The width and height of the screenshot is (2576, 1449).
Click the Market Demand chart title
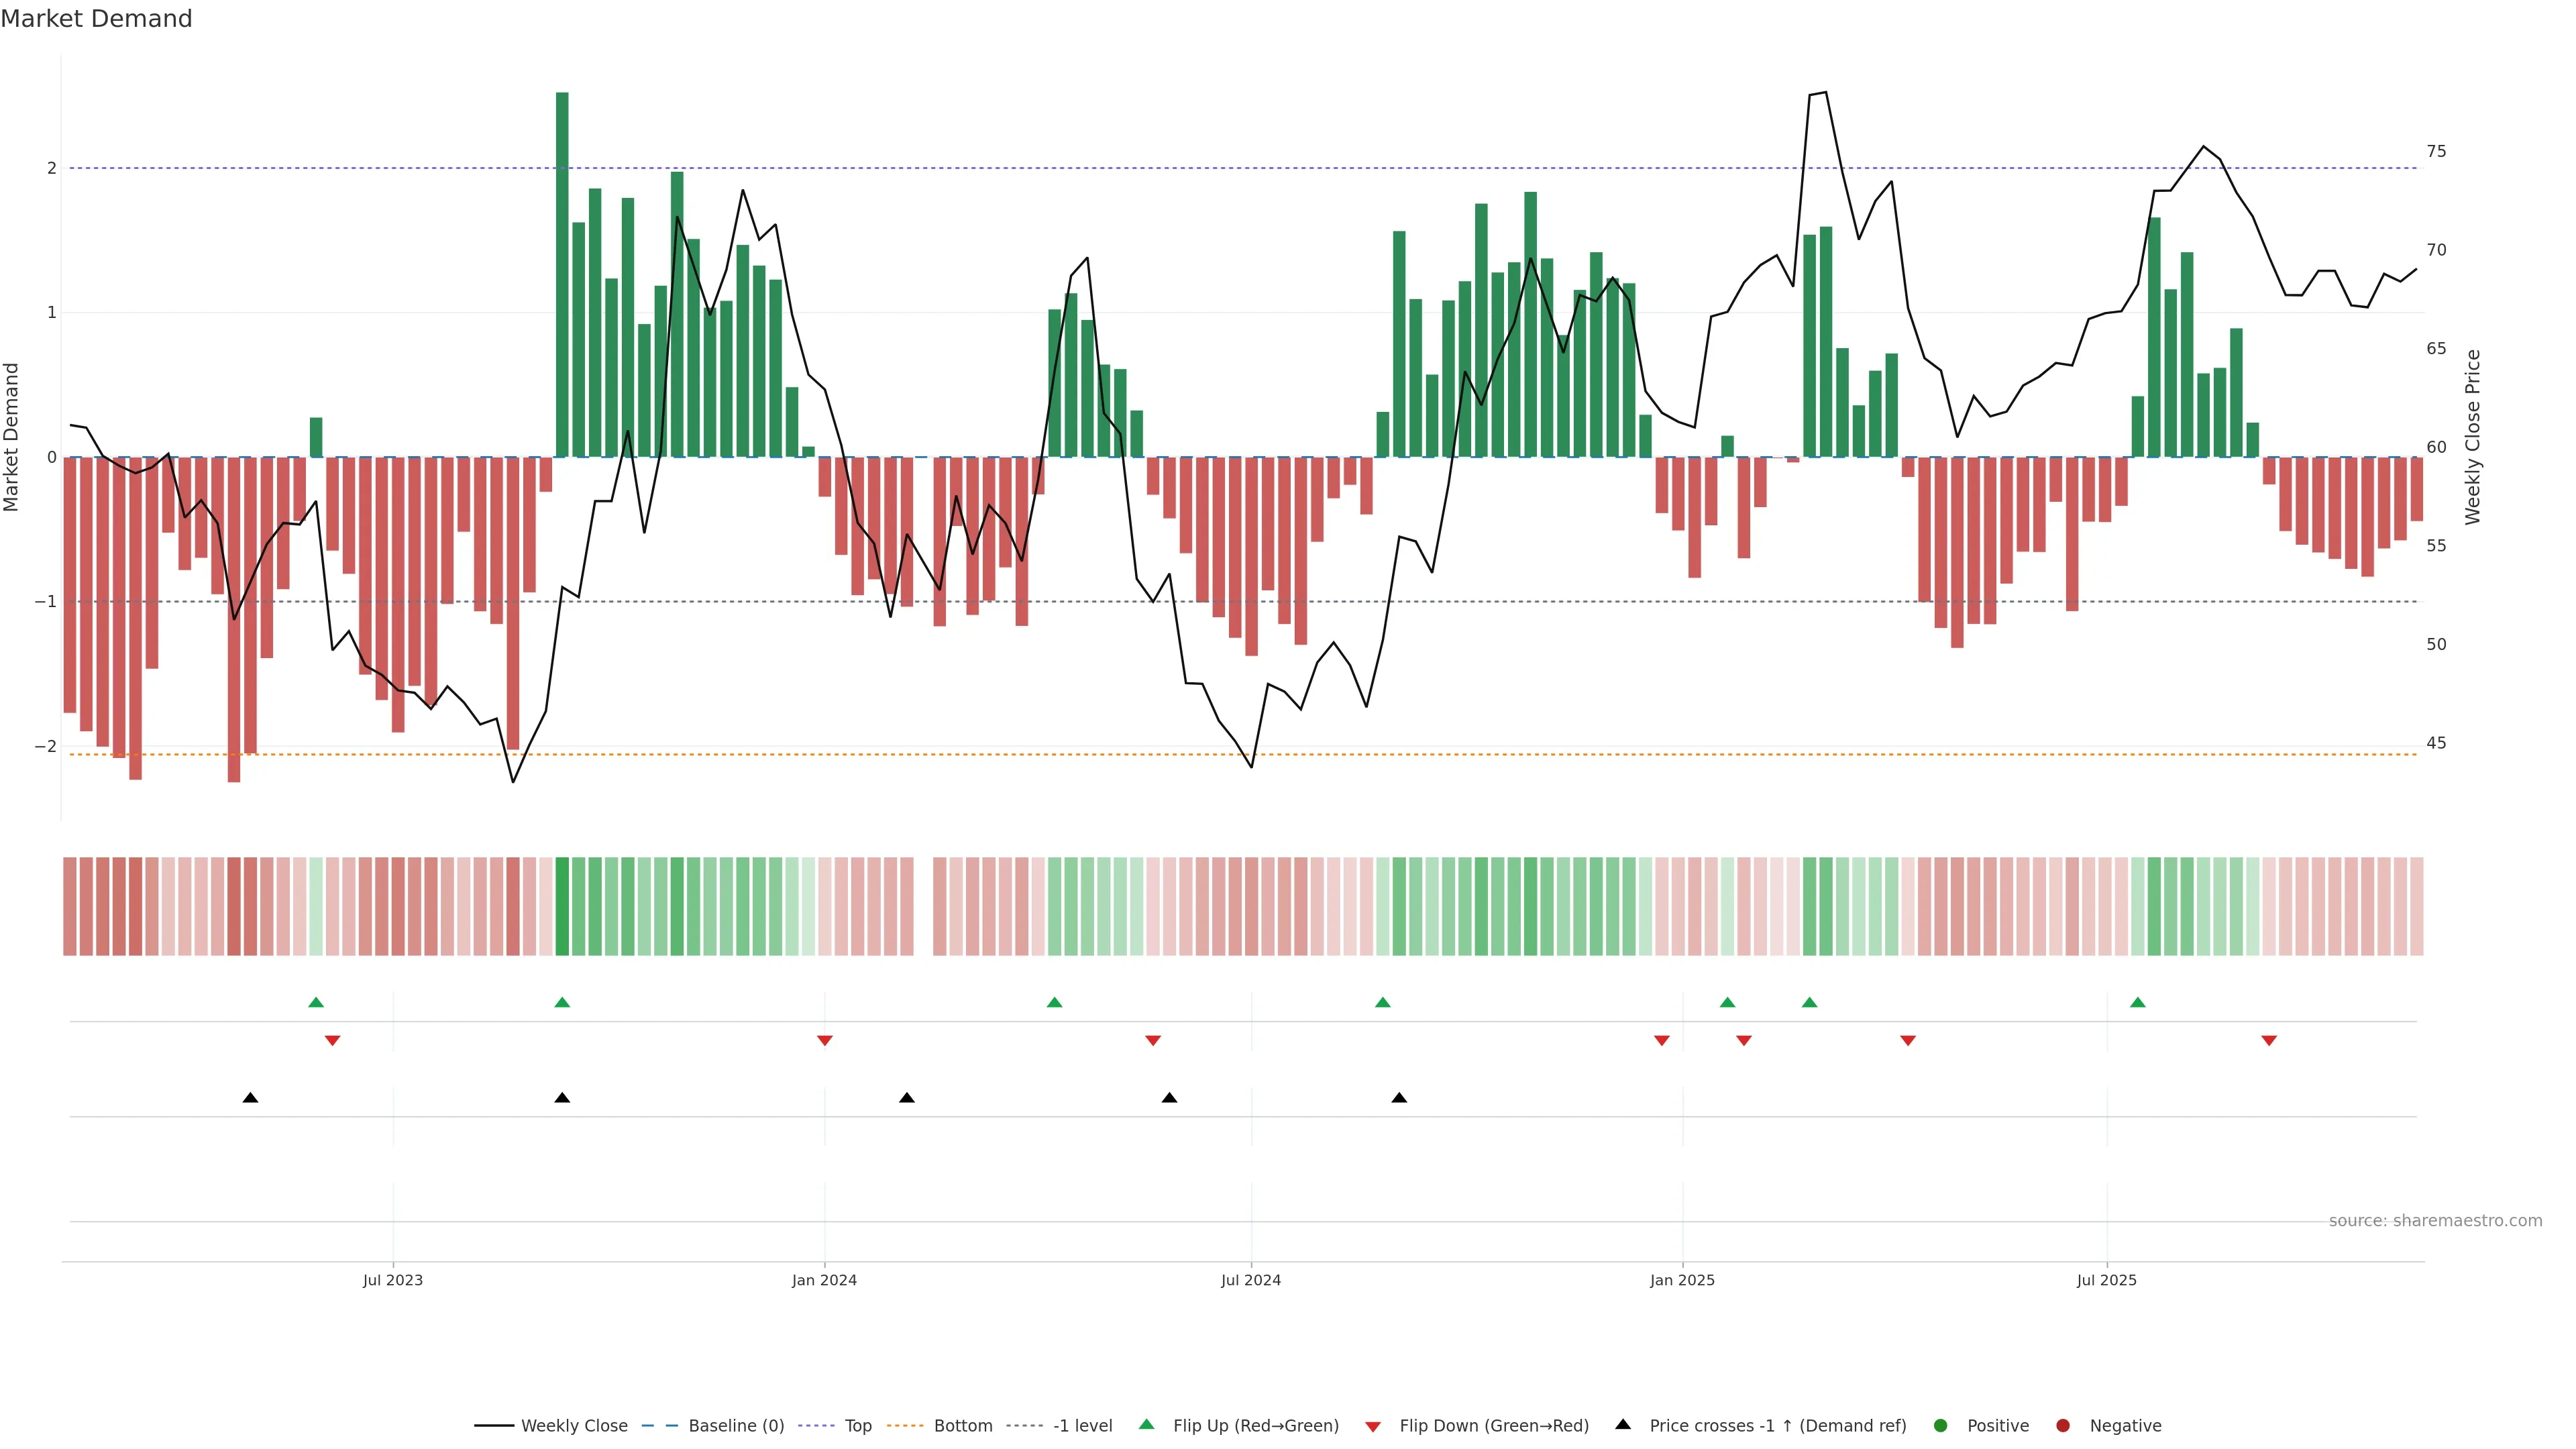(96, 19)
